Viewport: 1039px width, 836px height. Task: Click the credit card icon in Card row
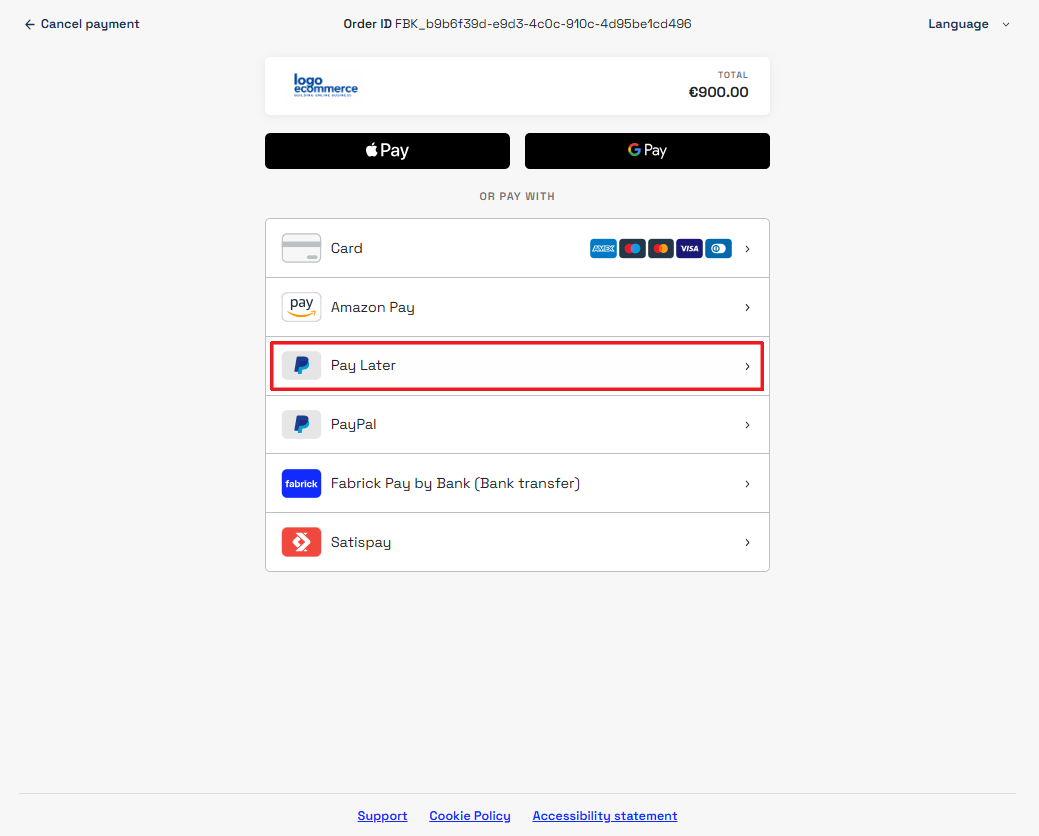coord(301,248)
